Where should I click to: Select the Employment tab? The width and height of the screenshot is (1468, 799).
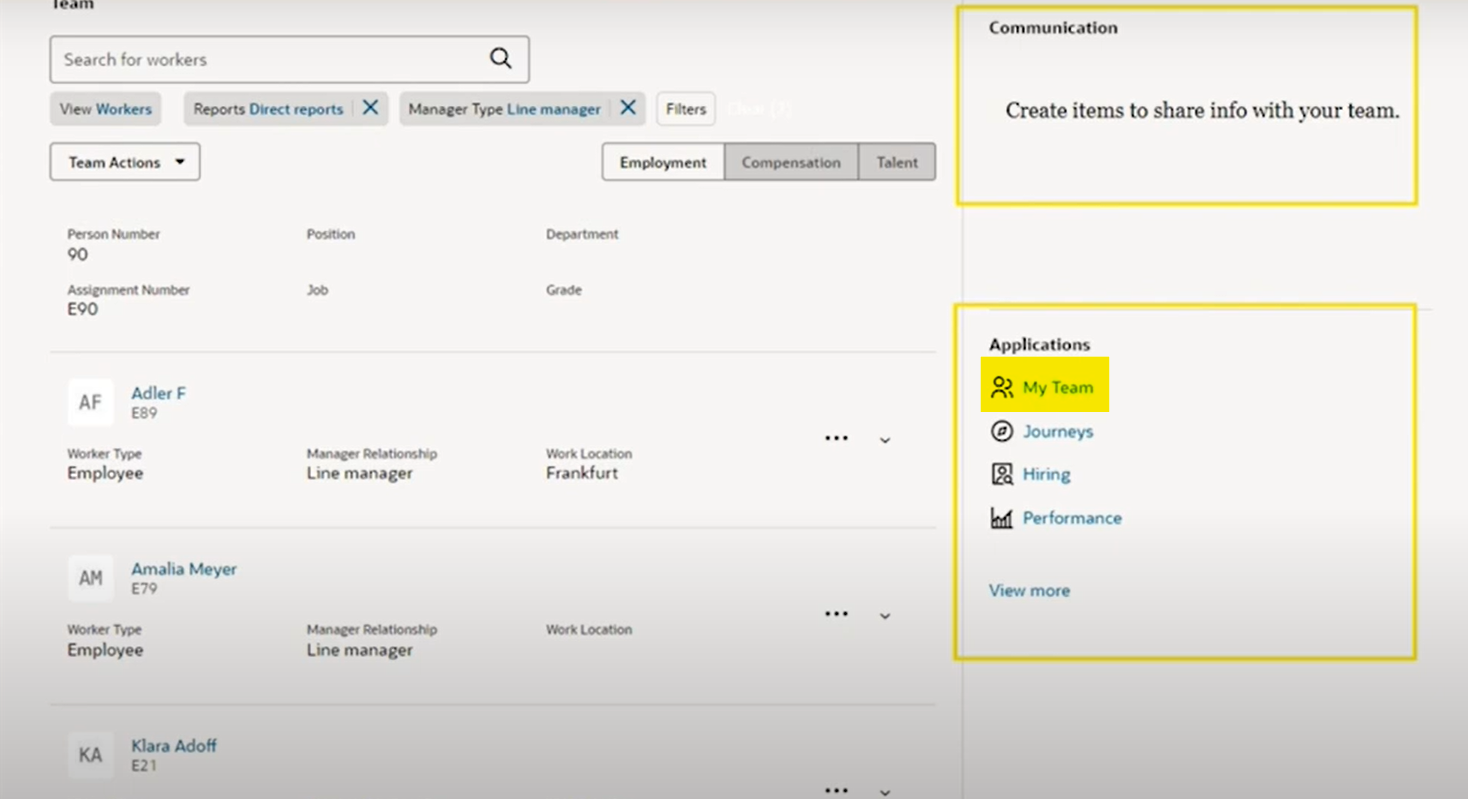[x=662, y=161]
